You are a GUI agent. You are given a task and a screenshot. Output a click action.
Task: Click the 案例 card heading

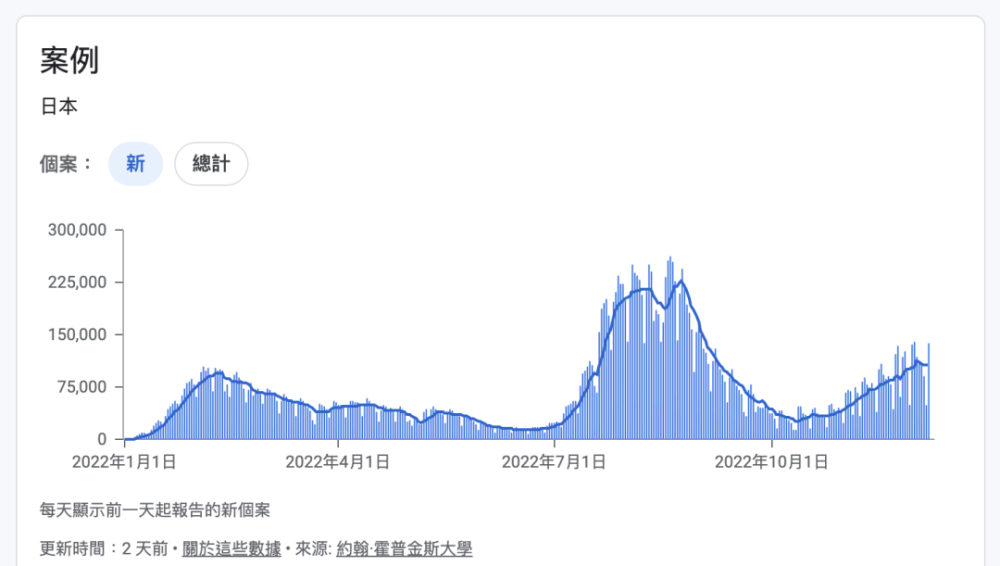tap(69, 60)
